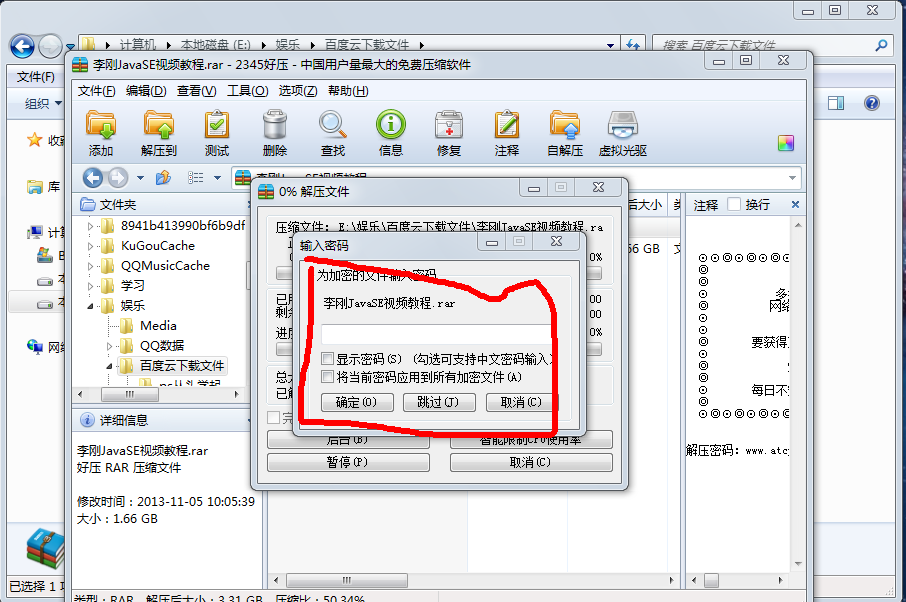The image size is (906, 602).
Task: Open the 好压 address path dropdown
Action: click(x=792, y=177)
